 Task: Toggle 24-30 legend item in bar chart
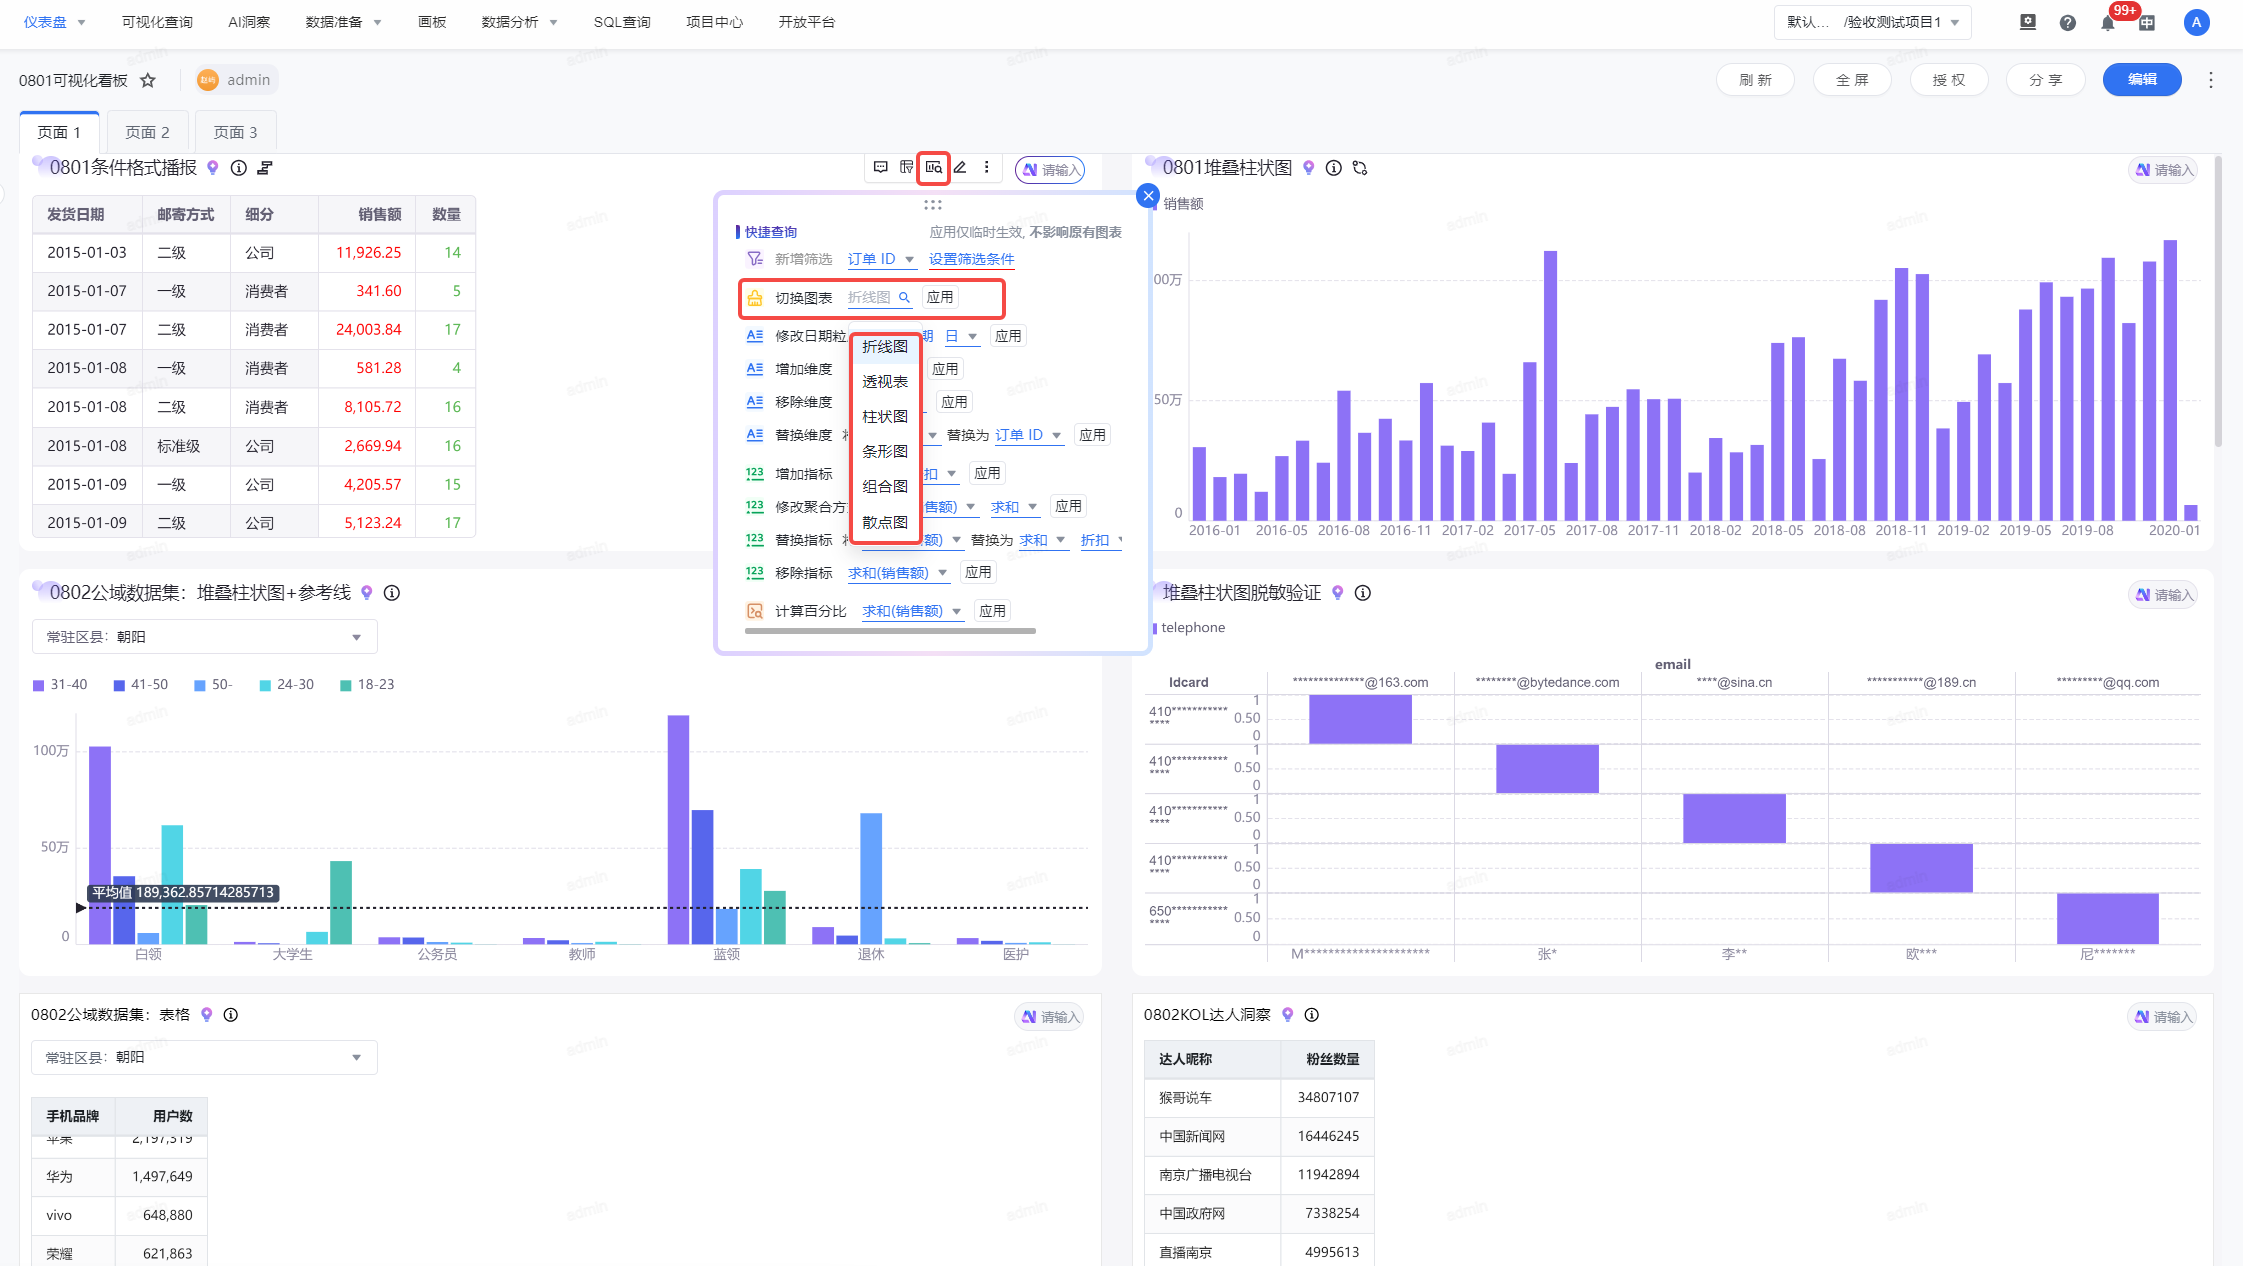(x=287, y=685)
